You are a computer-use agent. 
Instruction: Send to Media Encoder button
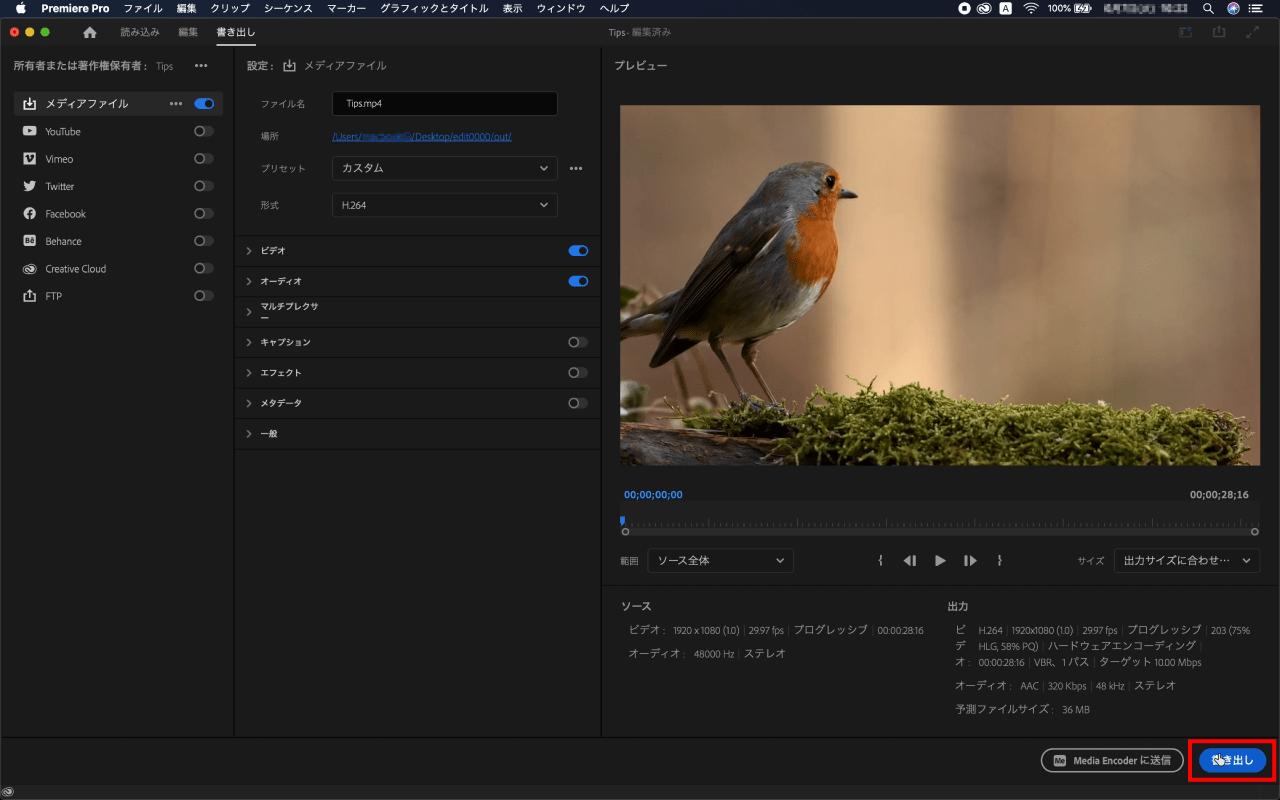pos(1112,761)
